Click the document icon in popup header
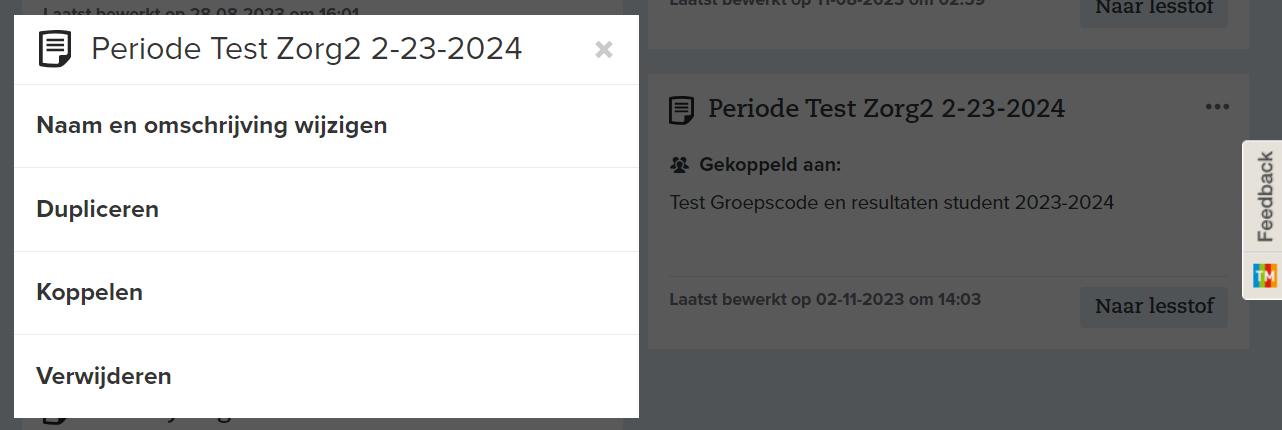 pyautogui.click(x=55, y=49)
